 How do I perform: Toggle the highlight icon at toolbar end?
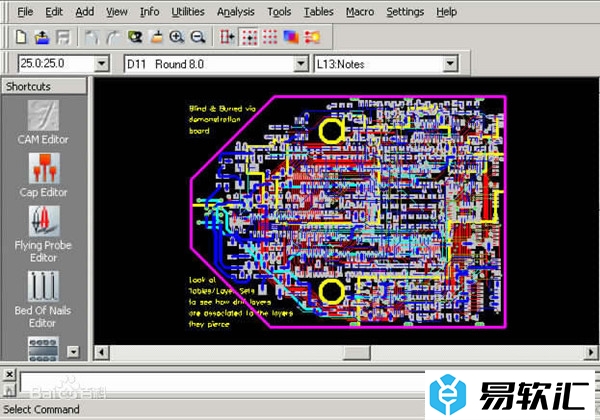coord(312,37)
